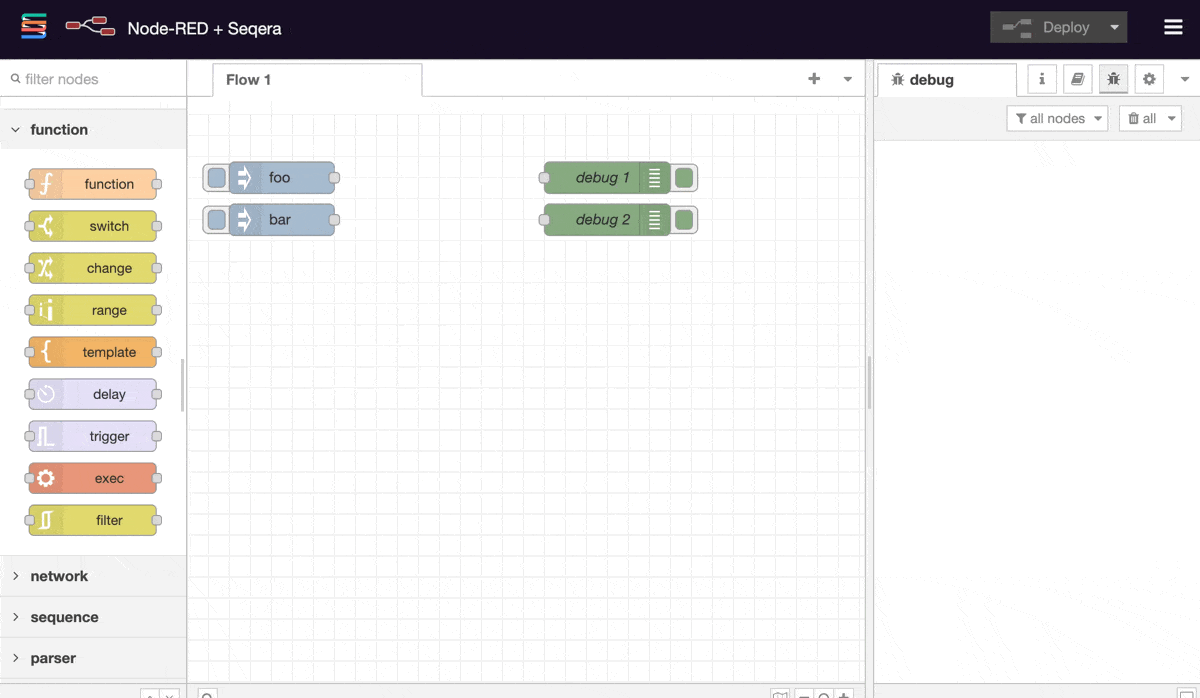
Task: Switch to the Flow 1 tab
Action: click(247, 79)
